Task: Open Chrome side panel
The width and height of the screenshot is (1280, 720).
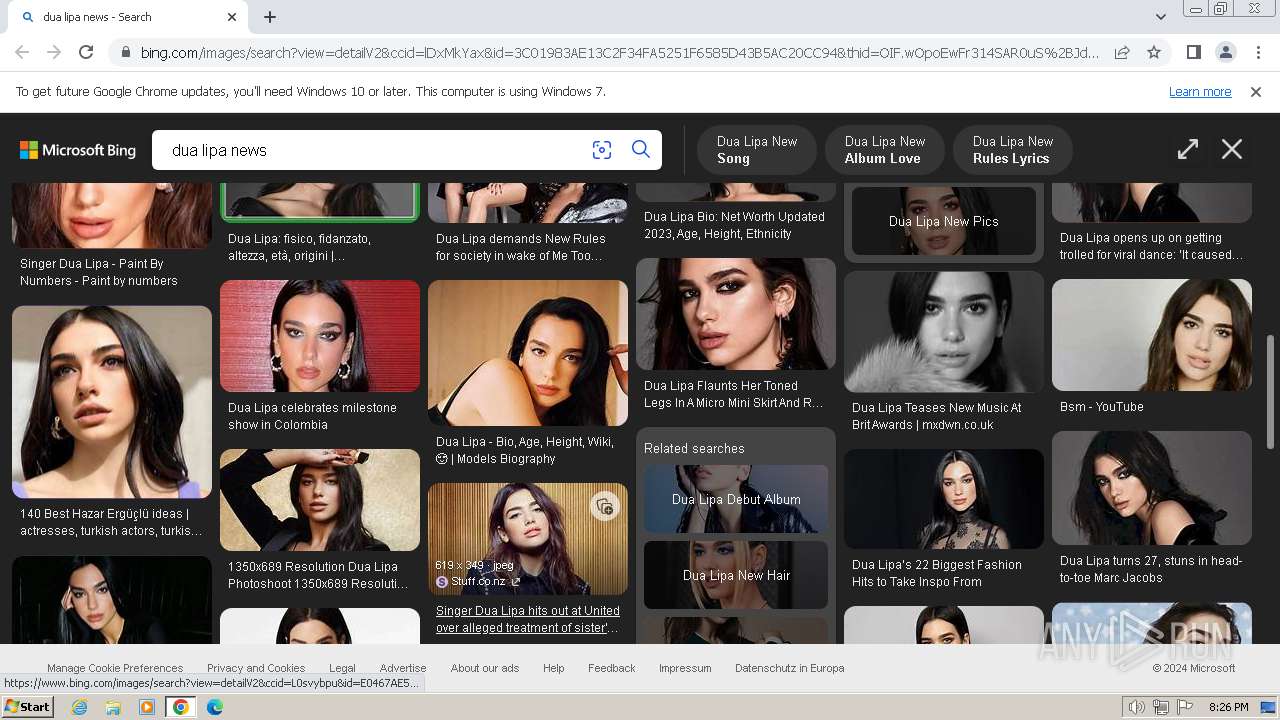Action: point(1193,52)
